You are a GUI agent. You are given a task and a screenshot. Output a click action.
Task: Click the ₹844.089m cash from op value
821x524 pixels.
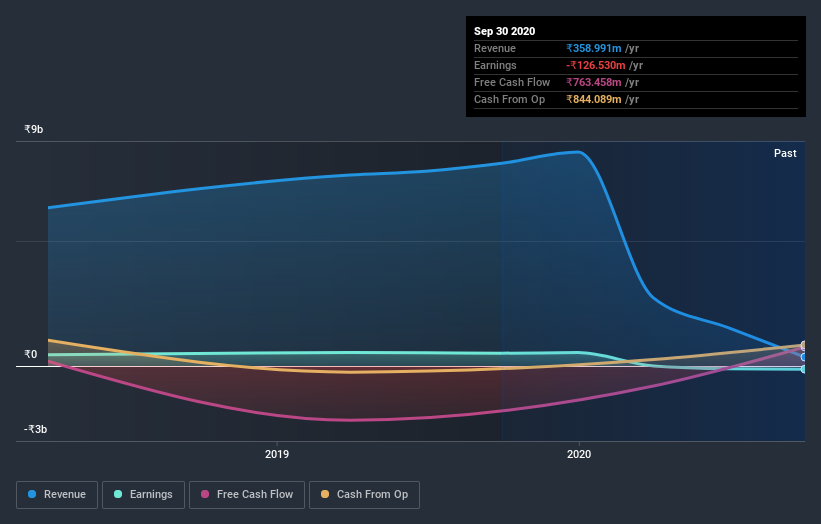pos(594,99)
